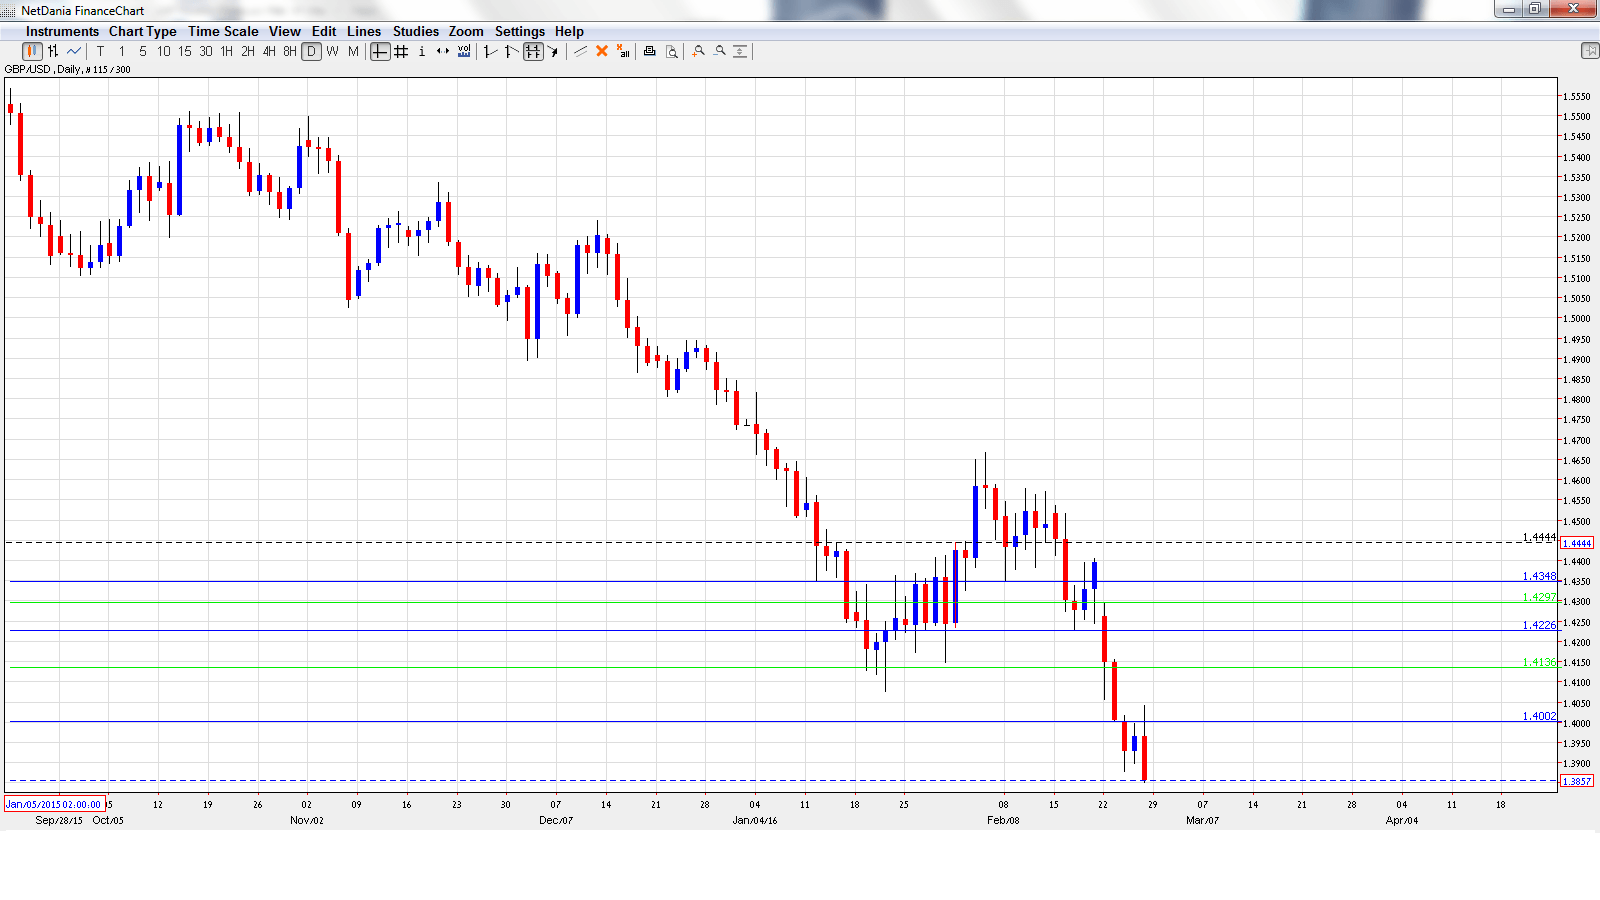
Task: Click the zoom in magnifier icon
Action: pos(698,52)
